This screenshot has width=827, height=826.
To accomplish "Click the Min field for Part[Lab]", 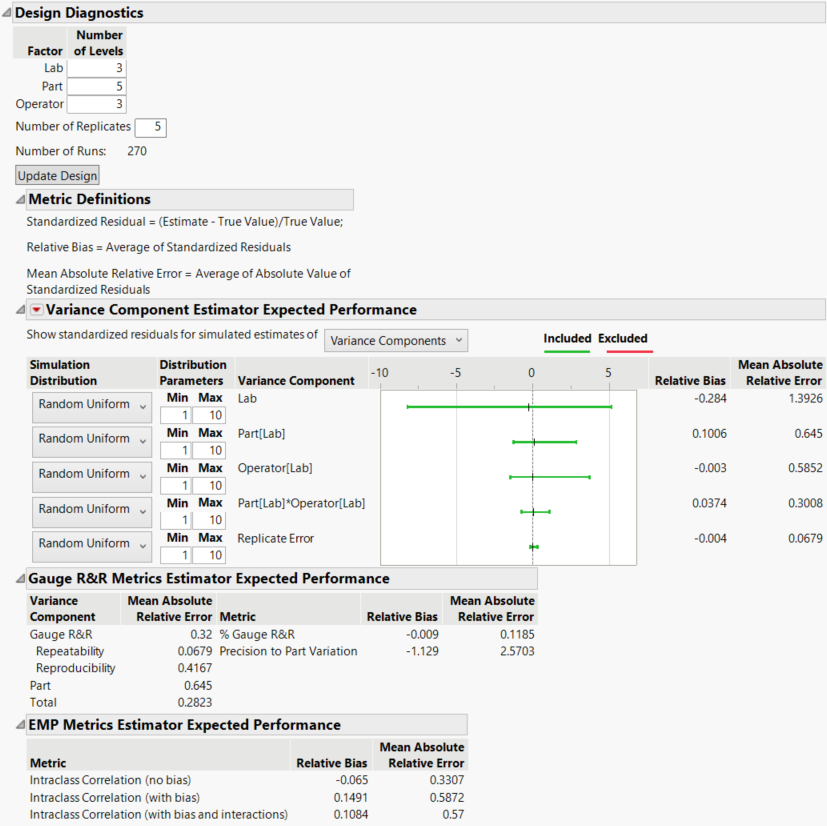I will pos(177,449).
